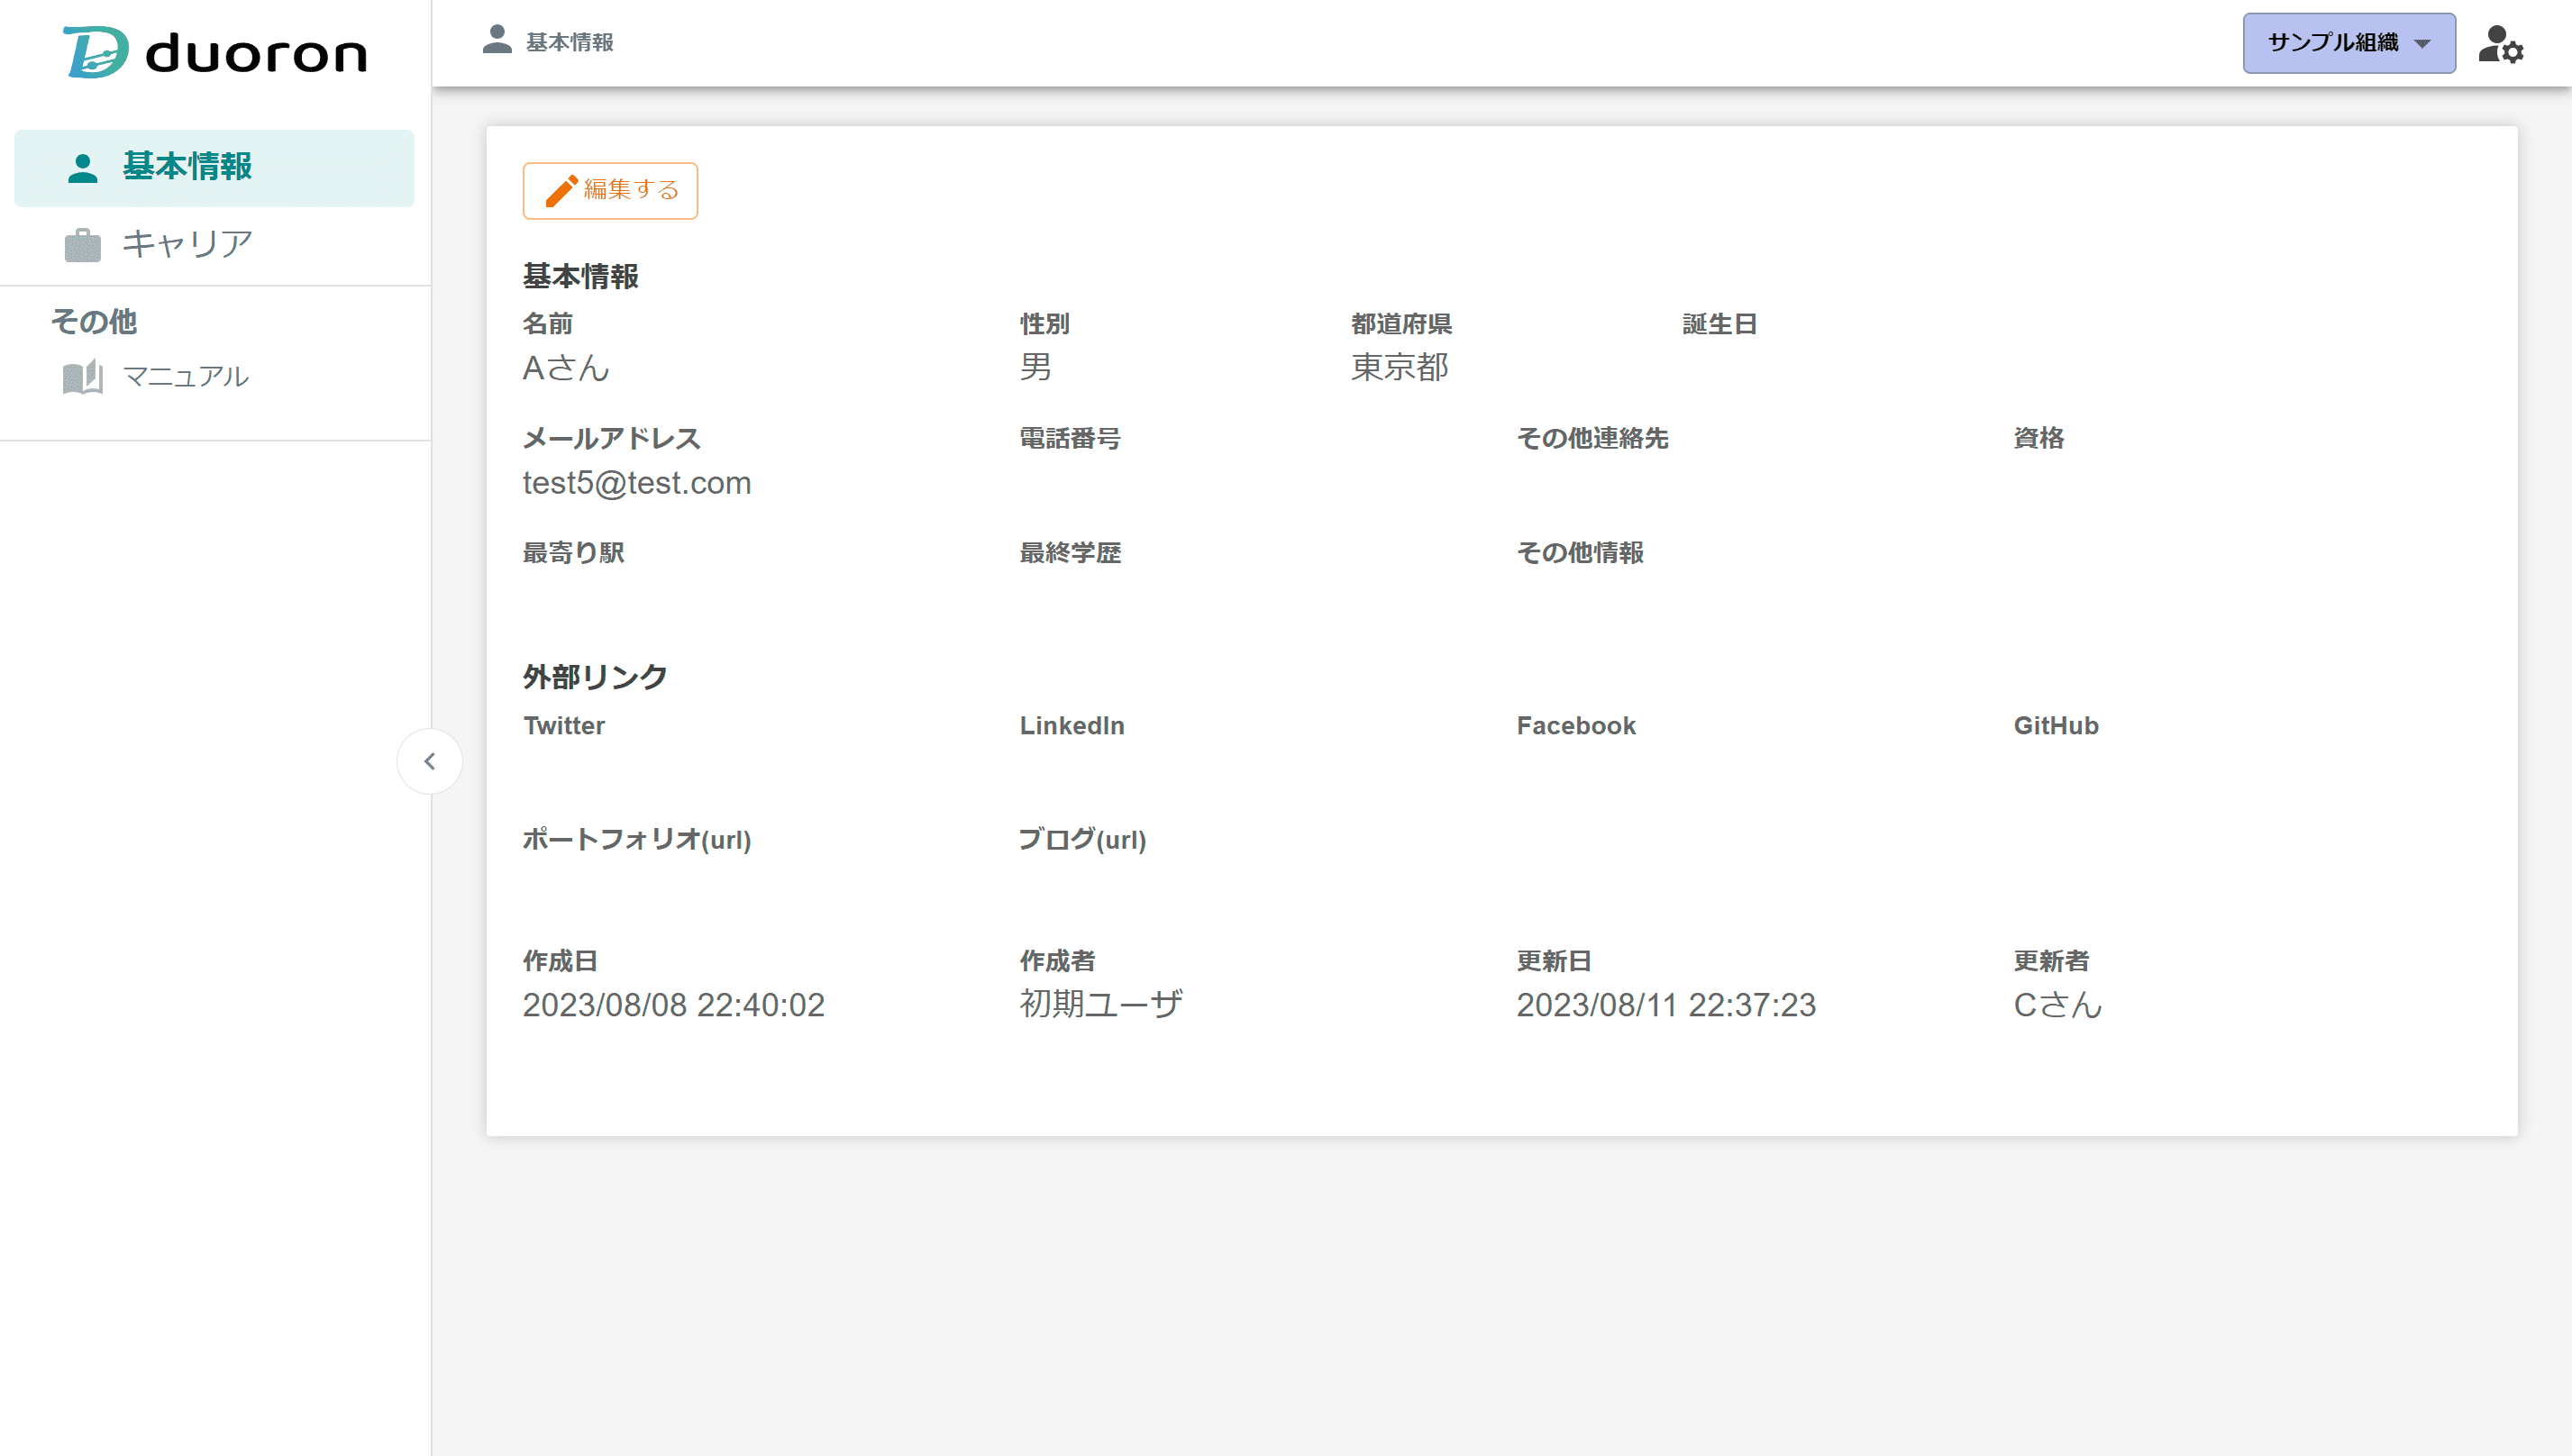Click the Facebook field label
This screenshot has width=2572, height=1456.
coord(1576,726)
